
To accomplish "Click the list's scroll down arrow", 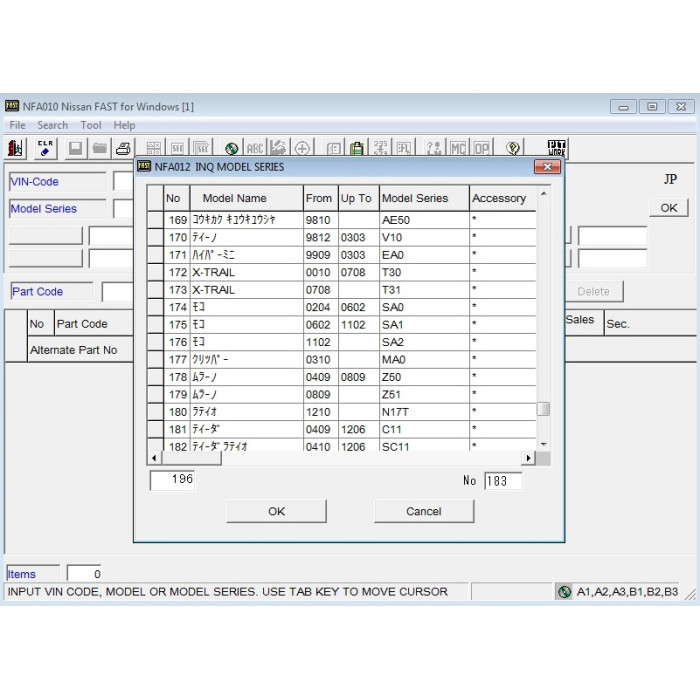I will (543, 444).
